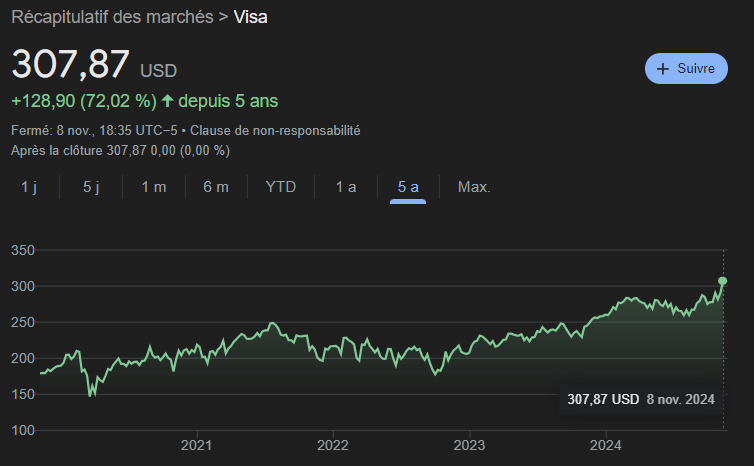Show the 1 a chart range
This screenshot has width=754, height=466.
346,187
